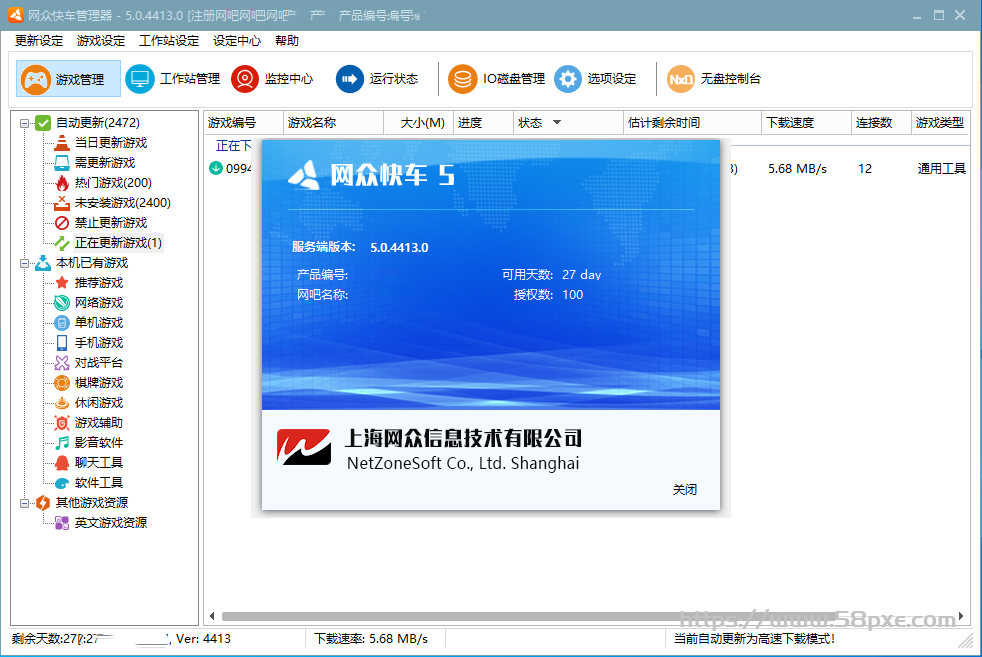Click the 5.0.4413.0 version number in dialog
The width and height of the screenshot is (982, 657).
[399, 247]
